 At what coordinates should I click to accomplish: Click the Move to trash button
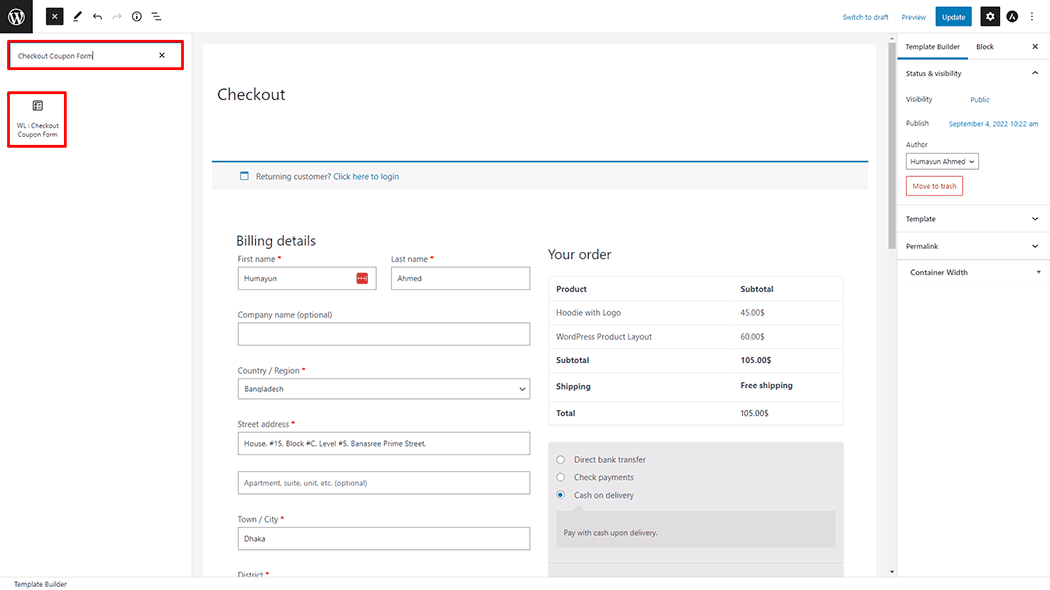pyautogui.click(x=934, y=186)
